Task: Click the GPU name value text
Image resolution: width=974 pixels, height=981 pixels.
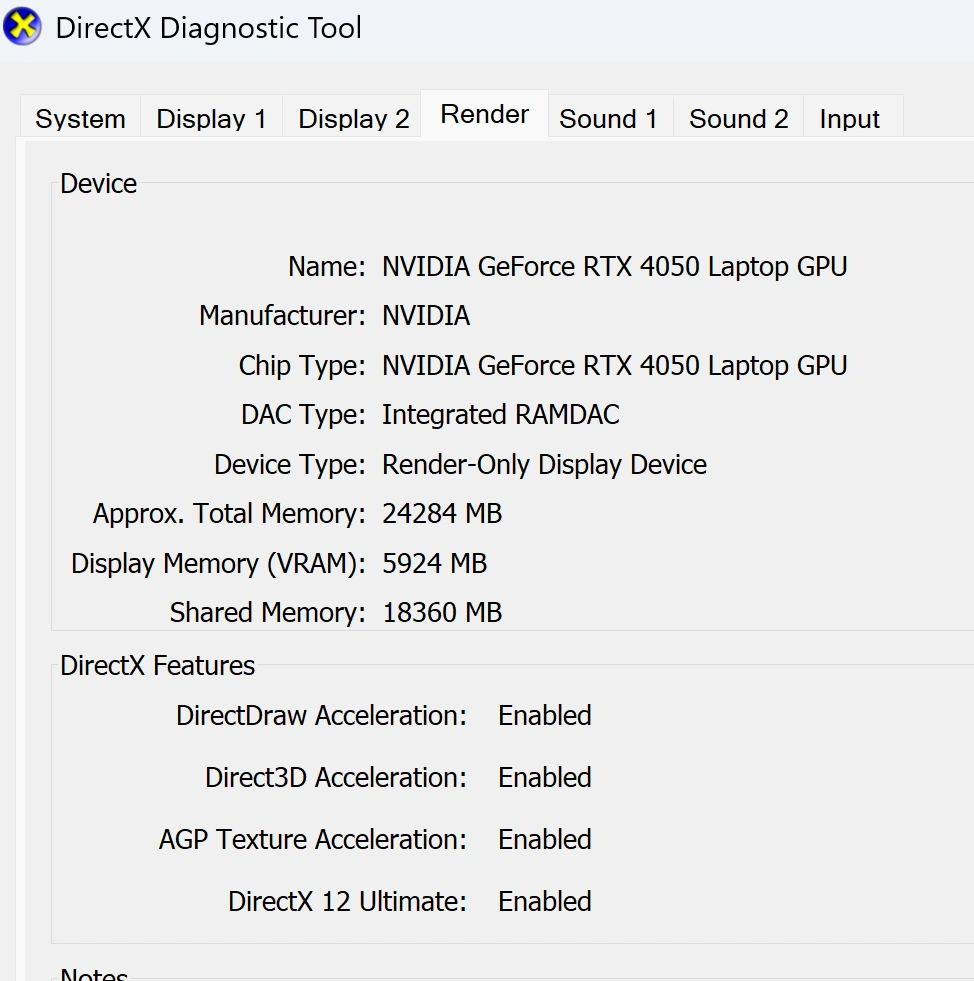Action: (614, 267)
